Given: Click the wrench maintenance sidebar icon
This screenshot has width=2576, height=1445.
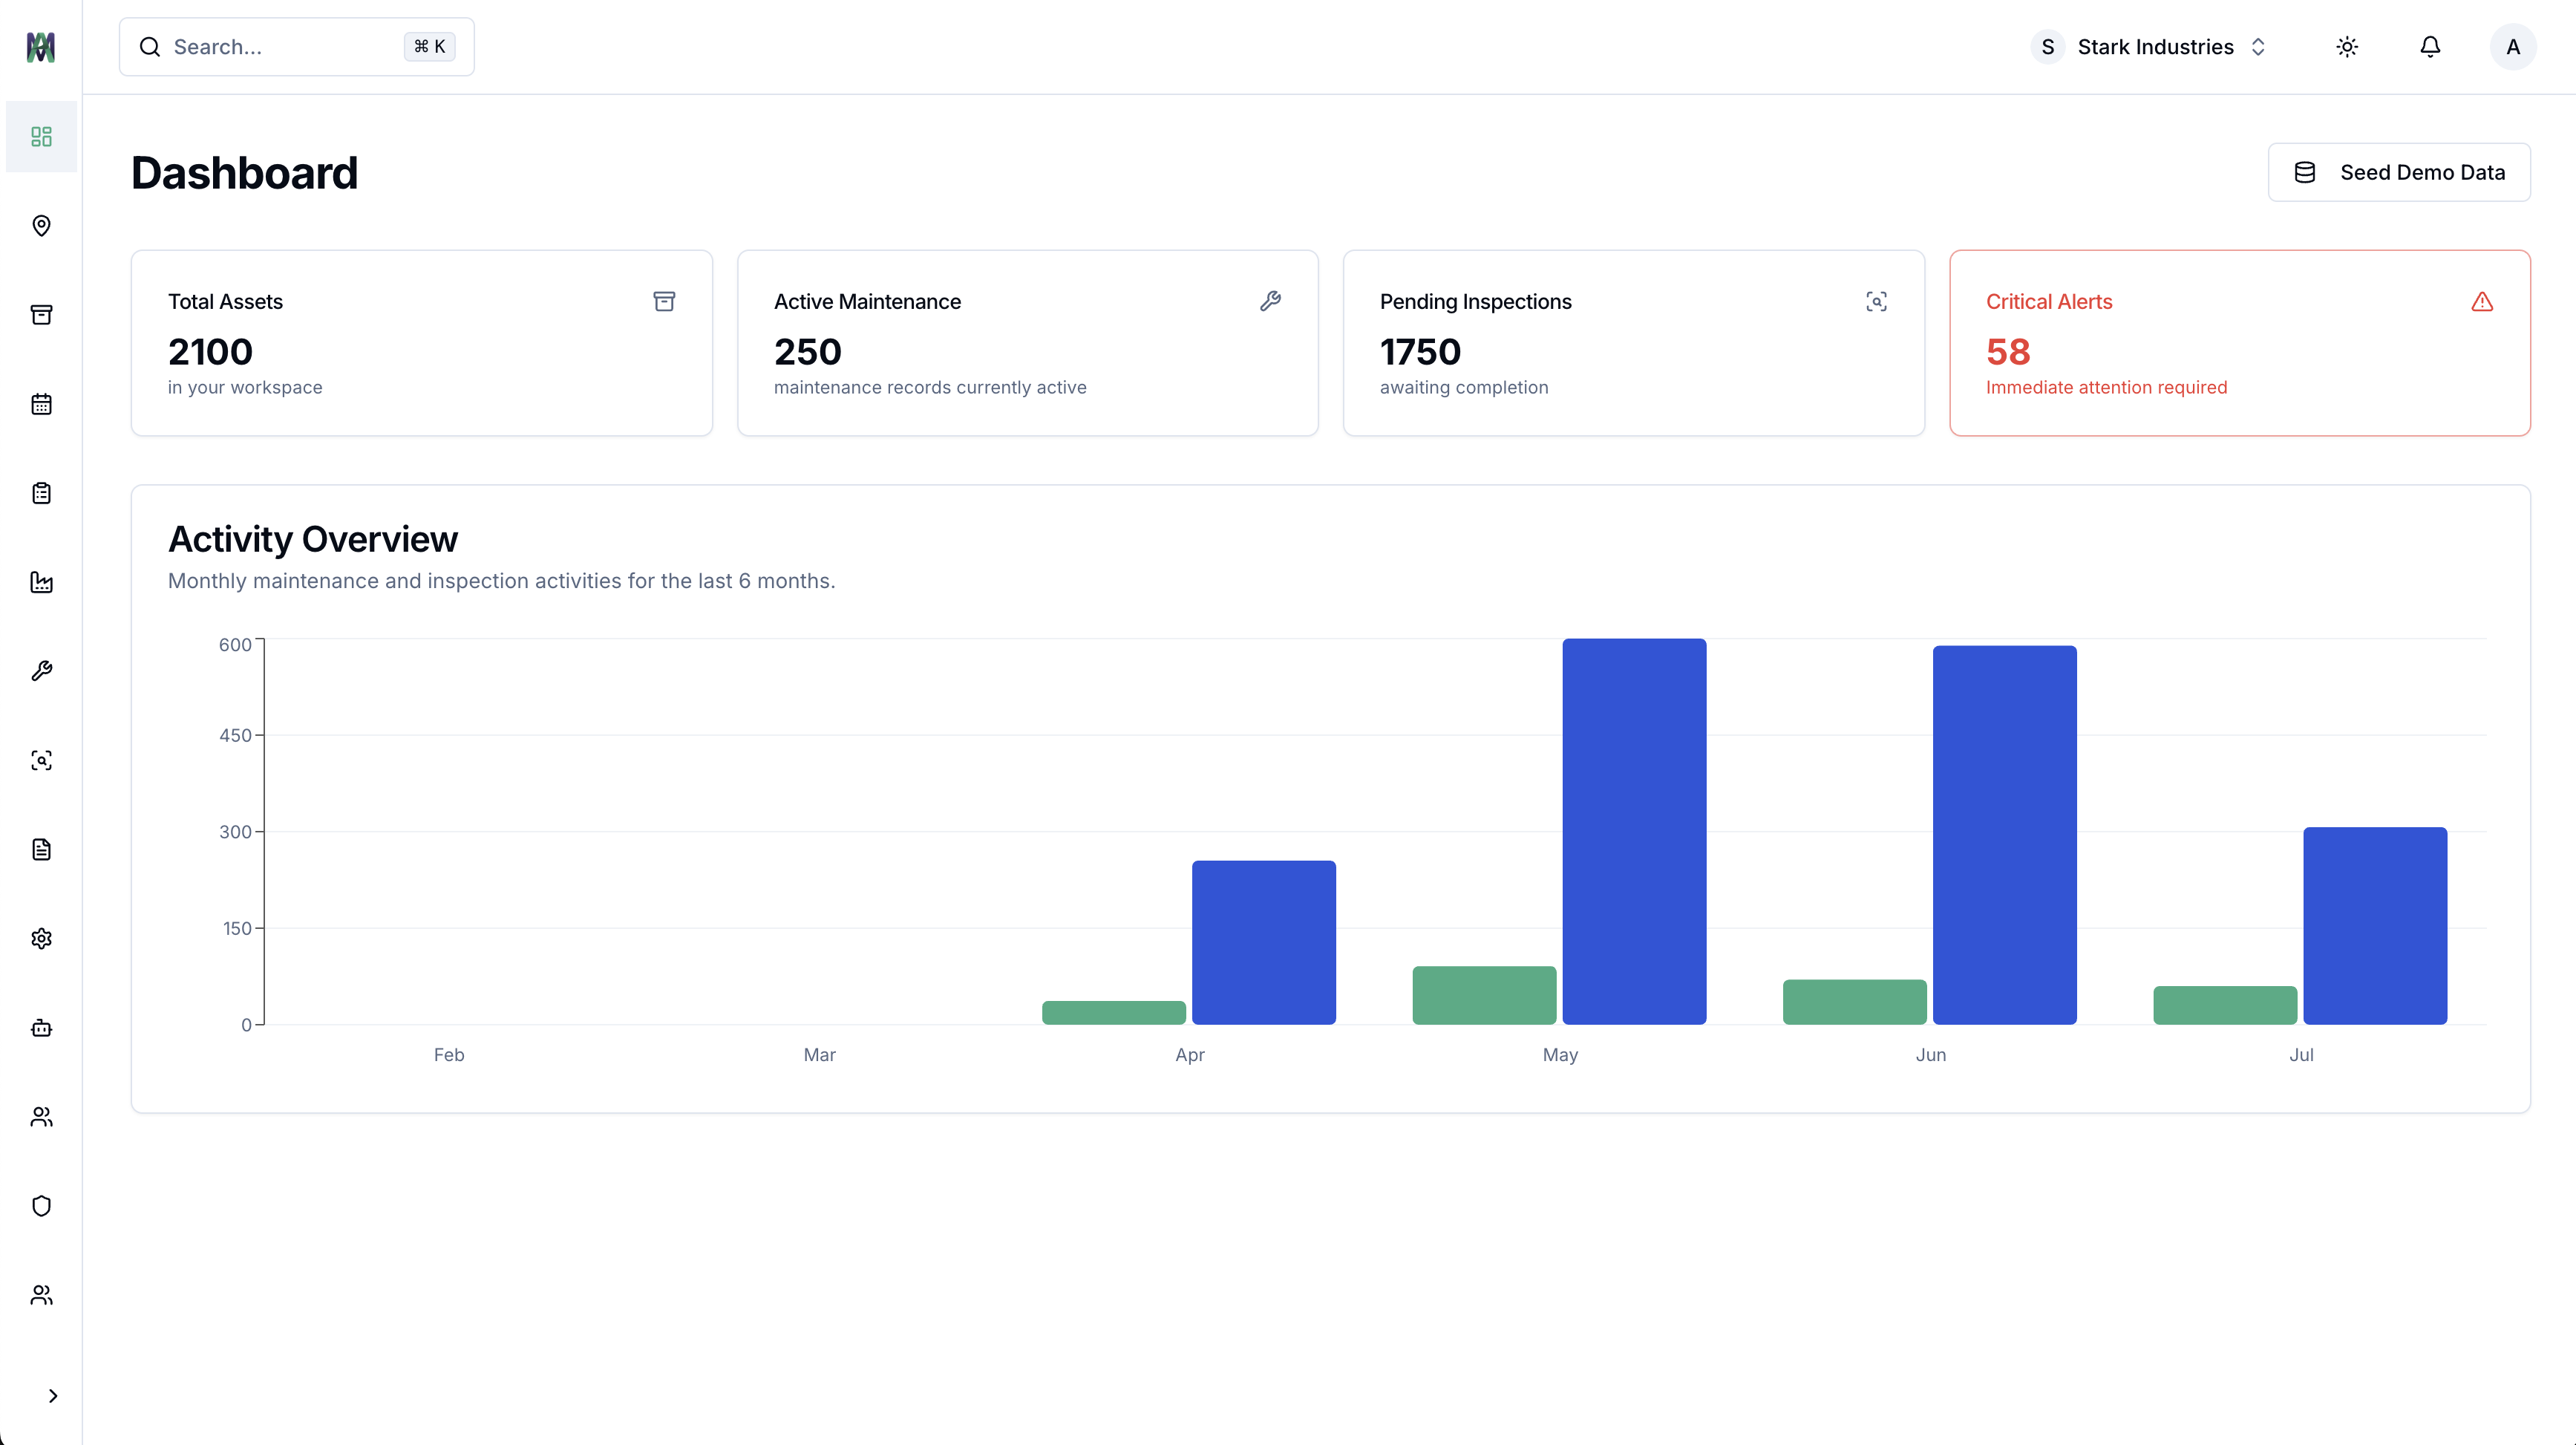Looking at the screenshot, I should pyautogui.click(x=41, y=671).
